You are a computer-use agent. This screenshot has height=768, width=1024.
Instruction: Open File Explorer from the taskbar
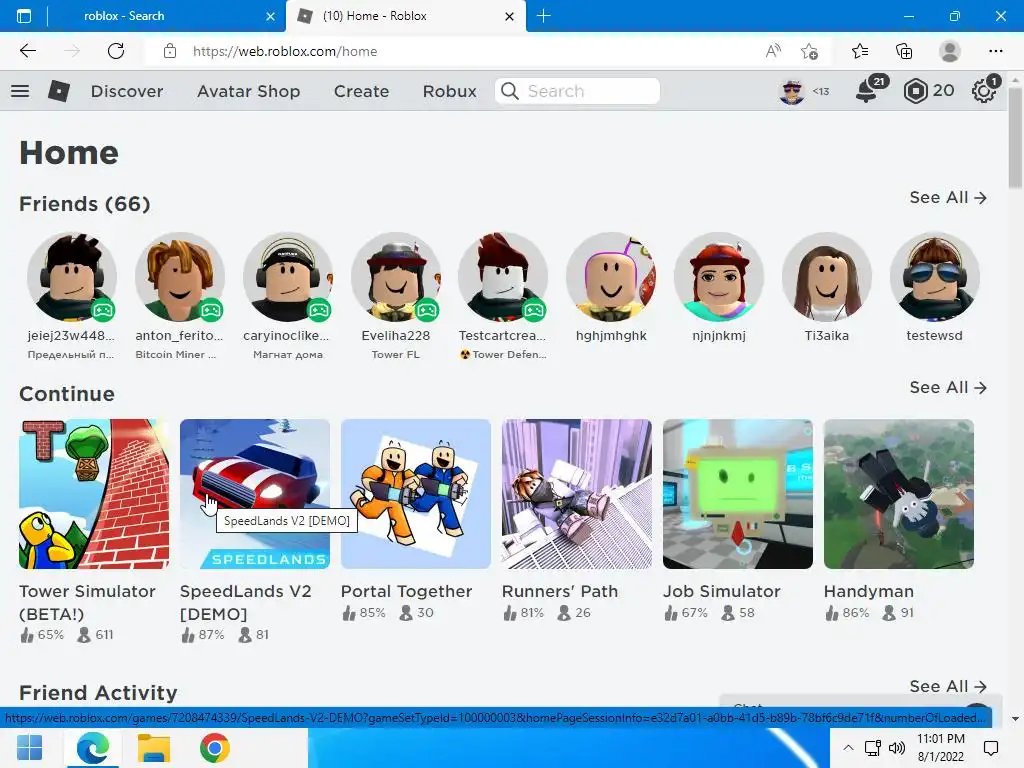(x=153, y=748)
